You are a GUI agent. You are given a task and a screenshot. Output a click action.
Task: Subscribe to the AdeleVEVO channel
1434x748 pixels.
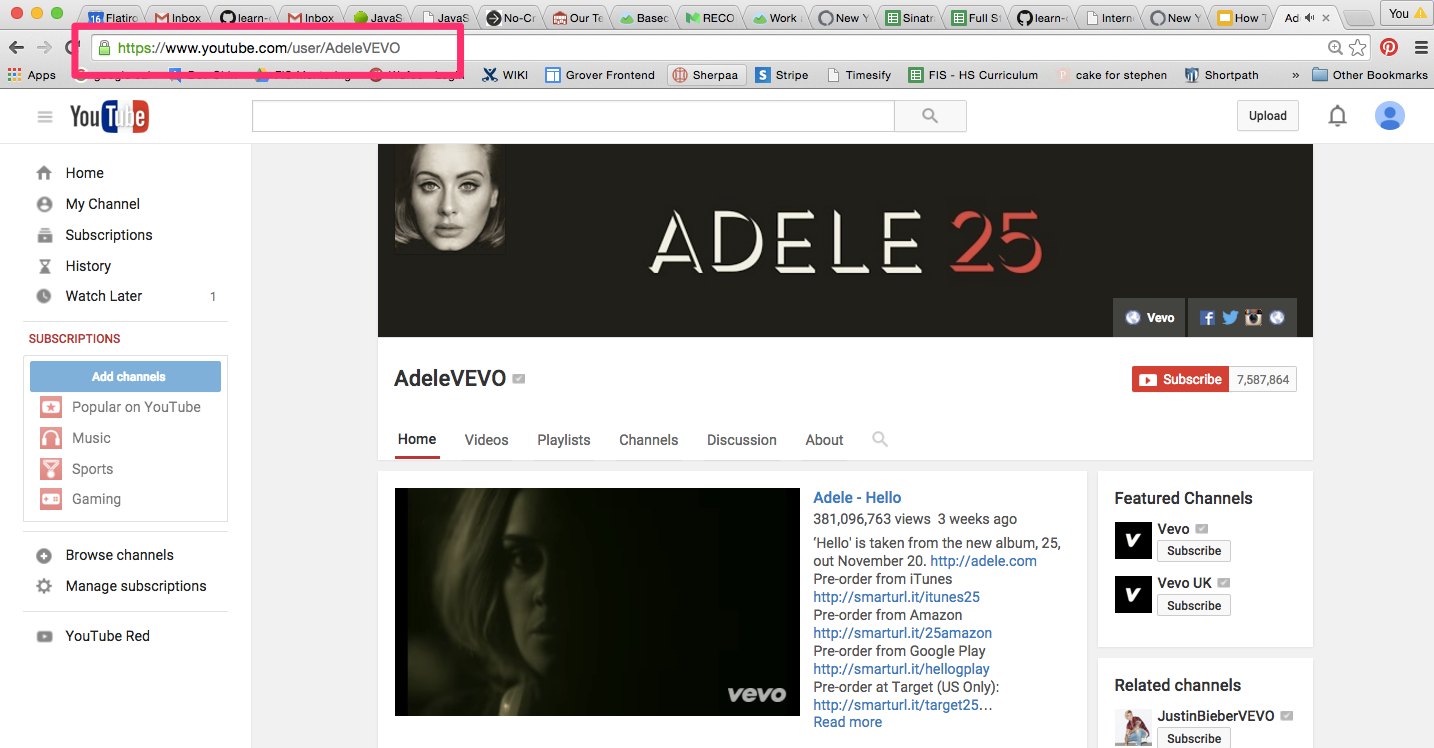point(1180,379)
